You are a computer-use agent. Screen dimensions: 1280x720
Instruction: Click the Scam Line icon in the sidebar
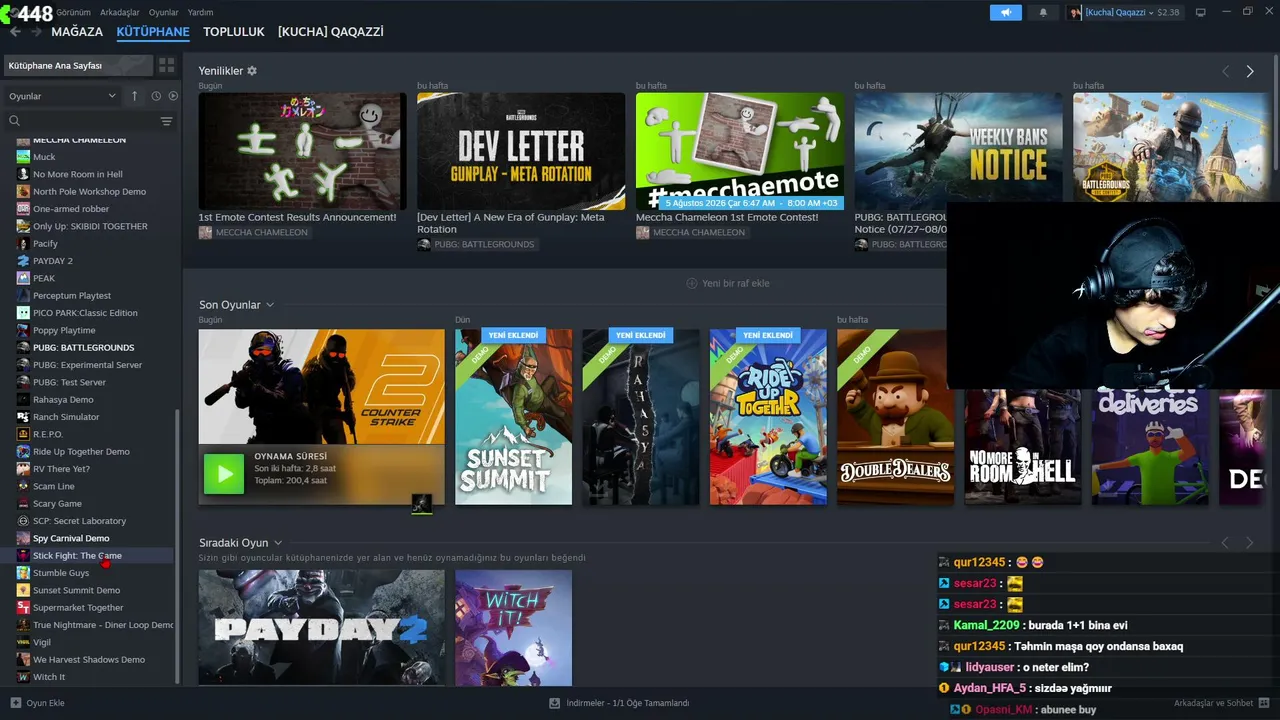(x=23, y=486)
